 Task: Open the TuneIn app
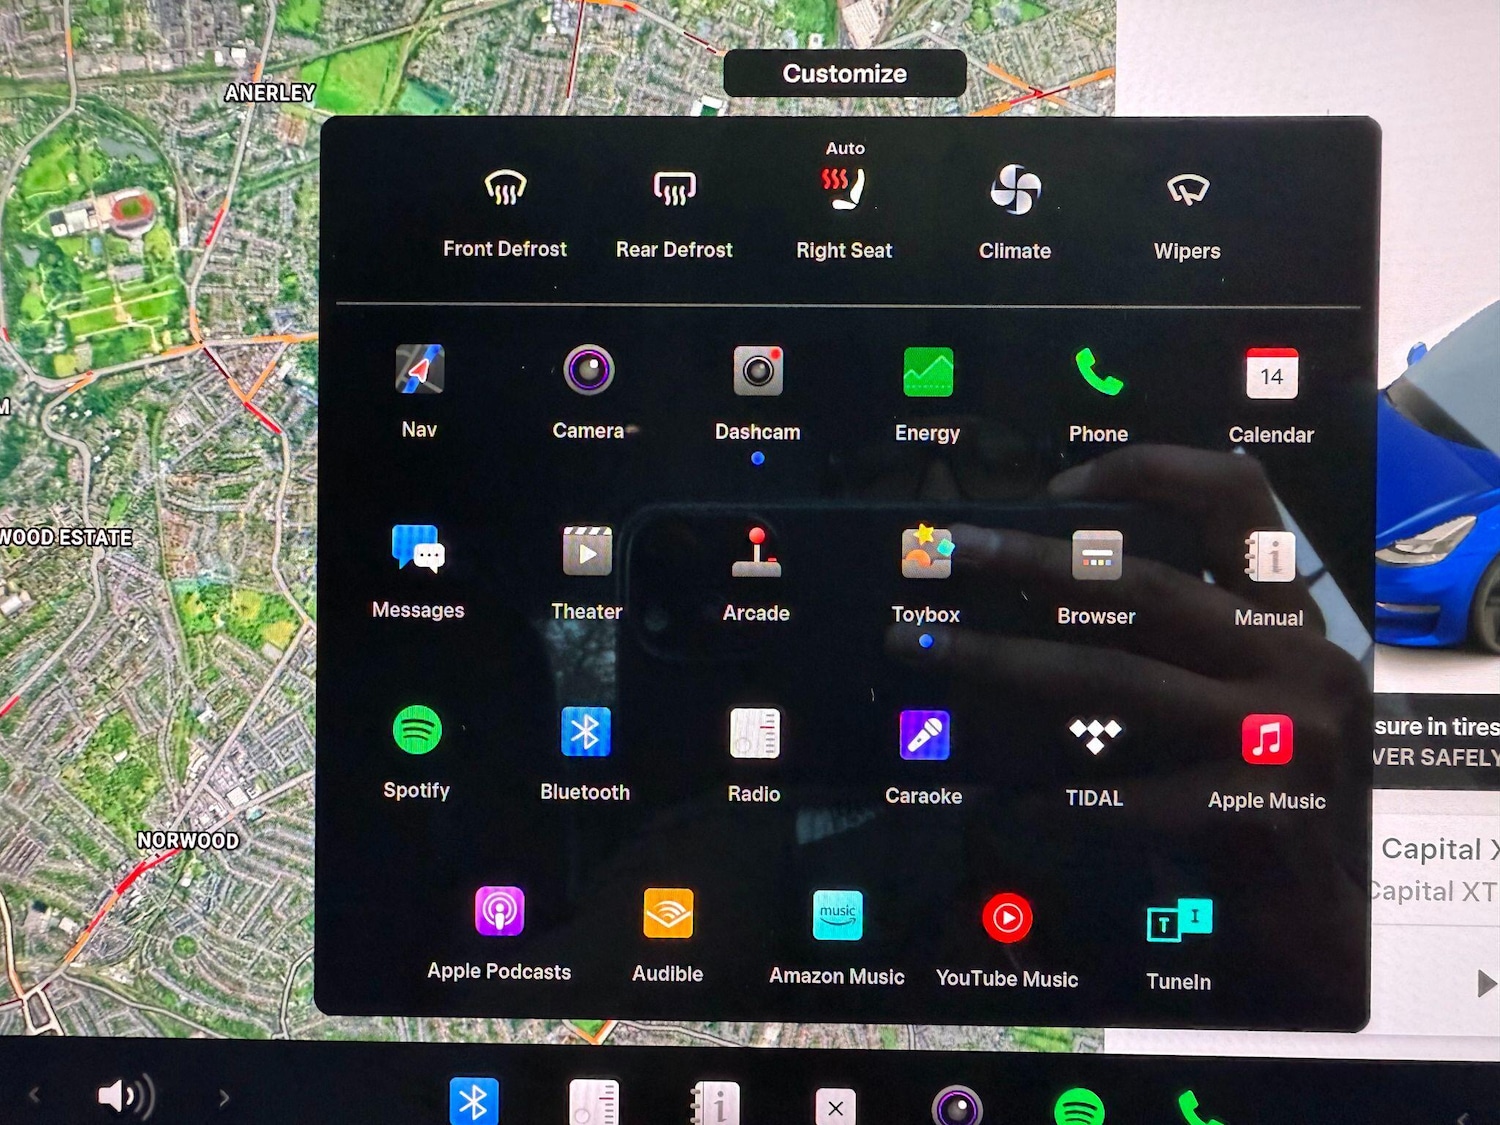click(x=1179, y=920)
